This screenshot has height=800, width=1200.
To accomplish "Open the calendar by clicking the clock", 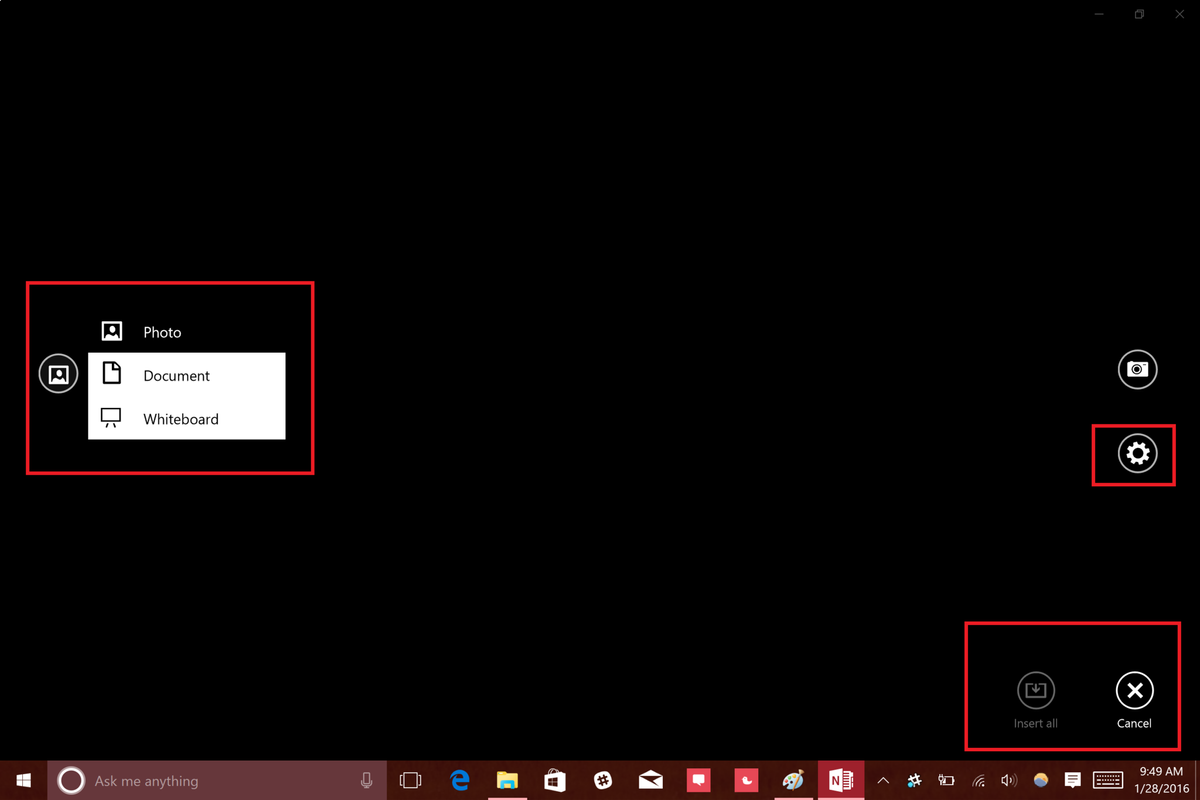I will point(1158,780).
